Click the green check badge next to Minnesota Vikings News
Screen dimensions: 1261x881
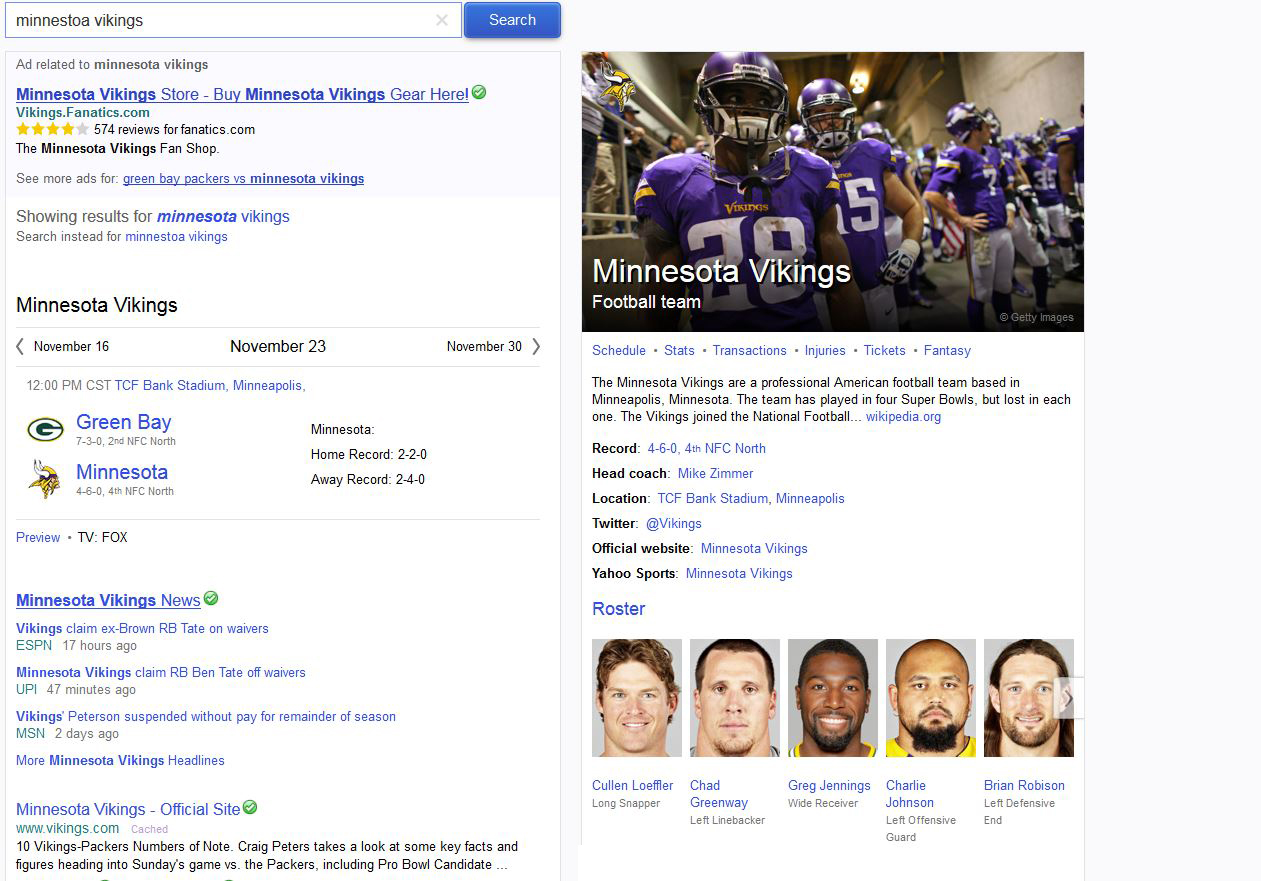(x=210, y=598)
